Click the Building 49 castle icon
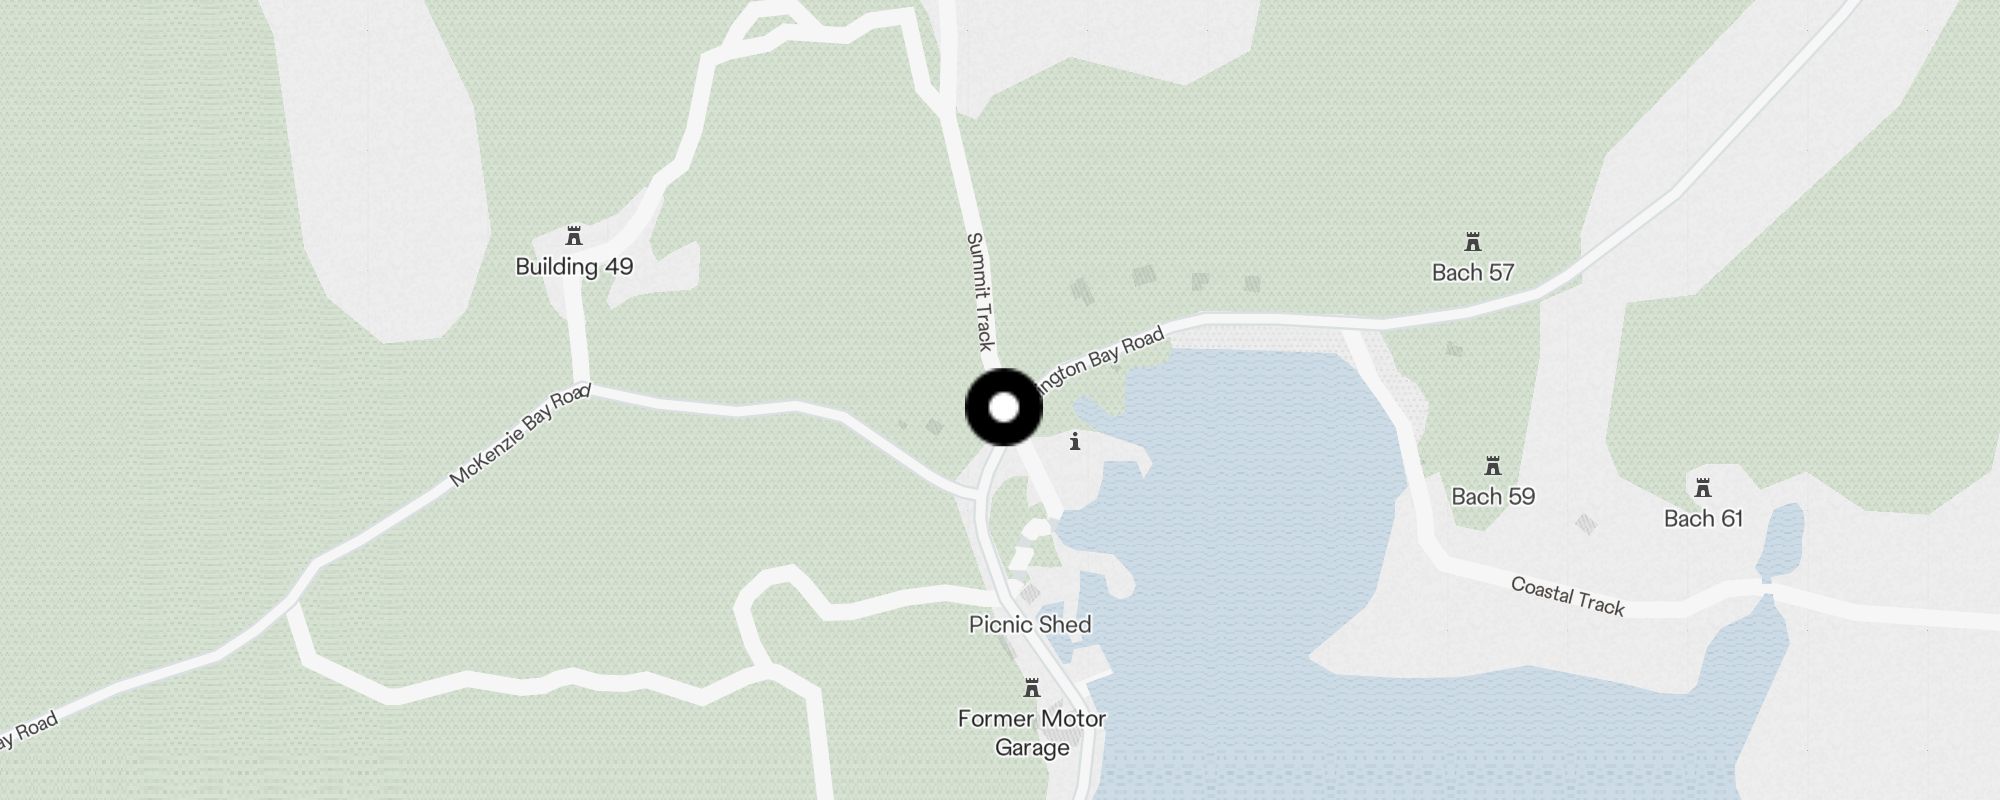2000x800 pixels. 574,237
